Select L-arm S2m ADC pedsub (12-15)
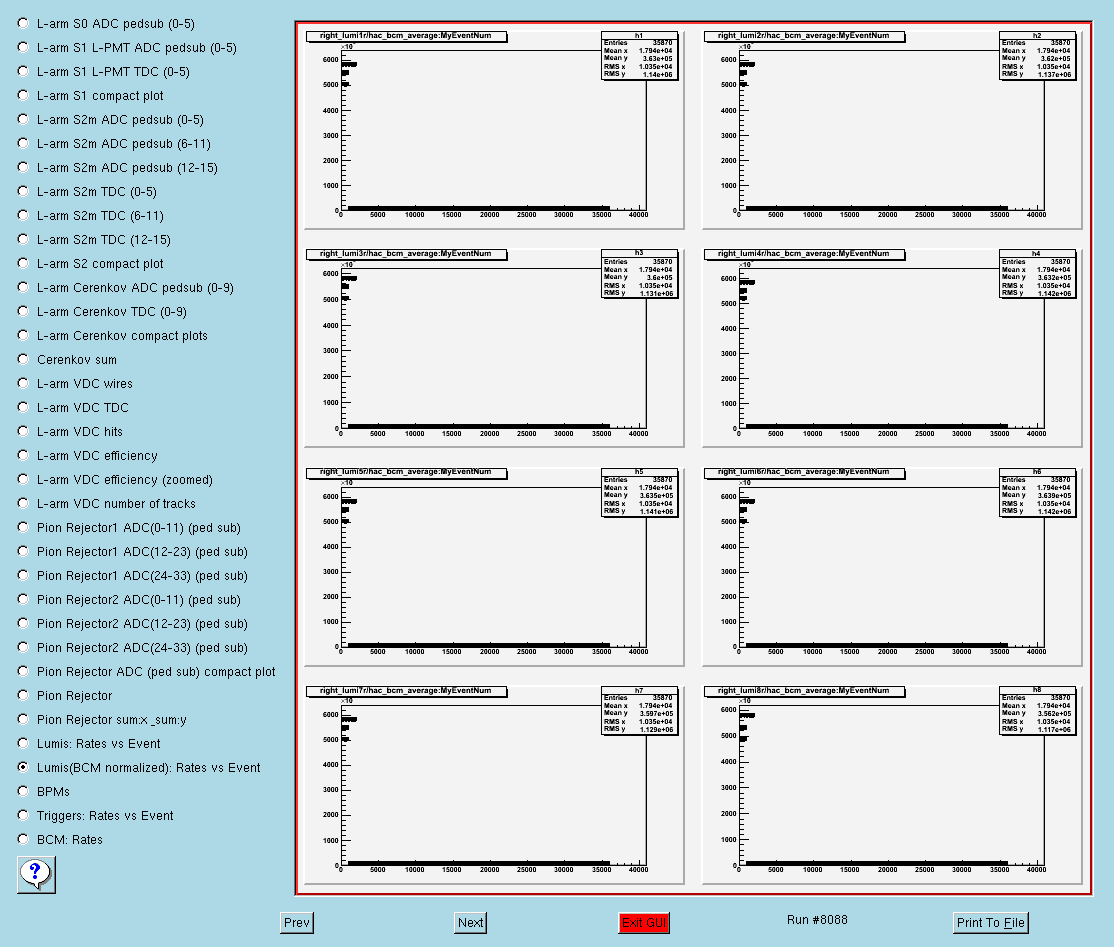 23,168
